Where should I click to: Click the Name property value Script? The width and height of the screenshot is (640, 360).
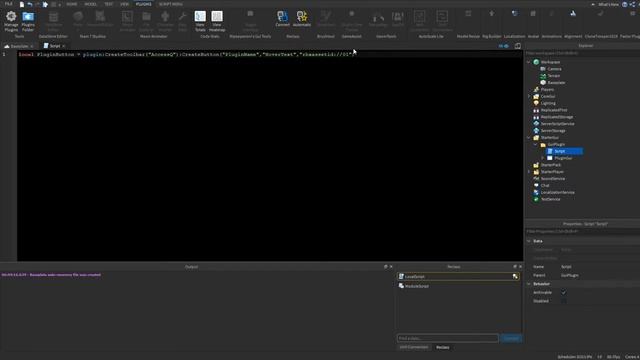point(566,267)
